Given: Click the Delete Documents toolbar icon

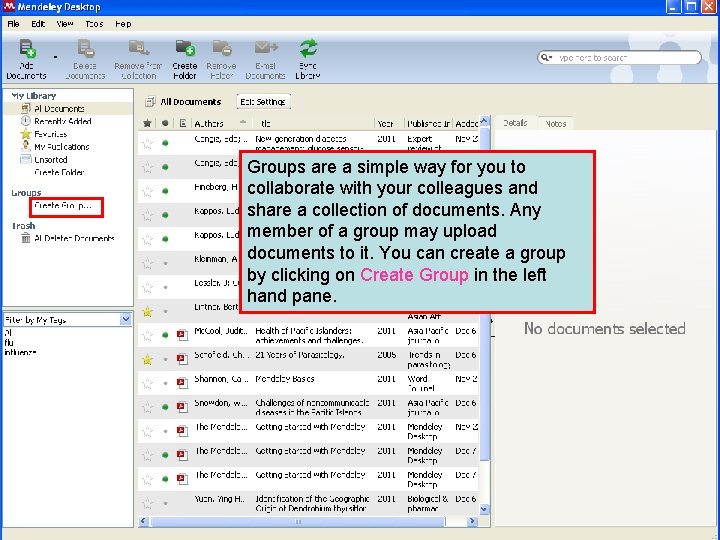Looking at the screenshot, I should pos(85,48).
